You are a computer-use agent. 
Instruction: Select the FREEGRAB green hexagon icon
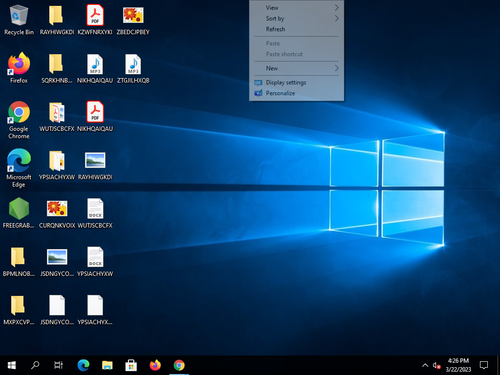(x=19, y=213)
